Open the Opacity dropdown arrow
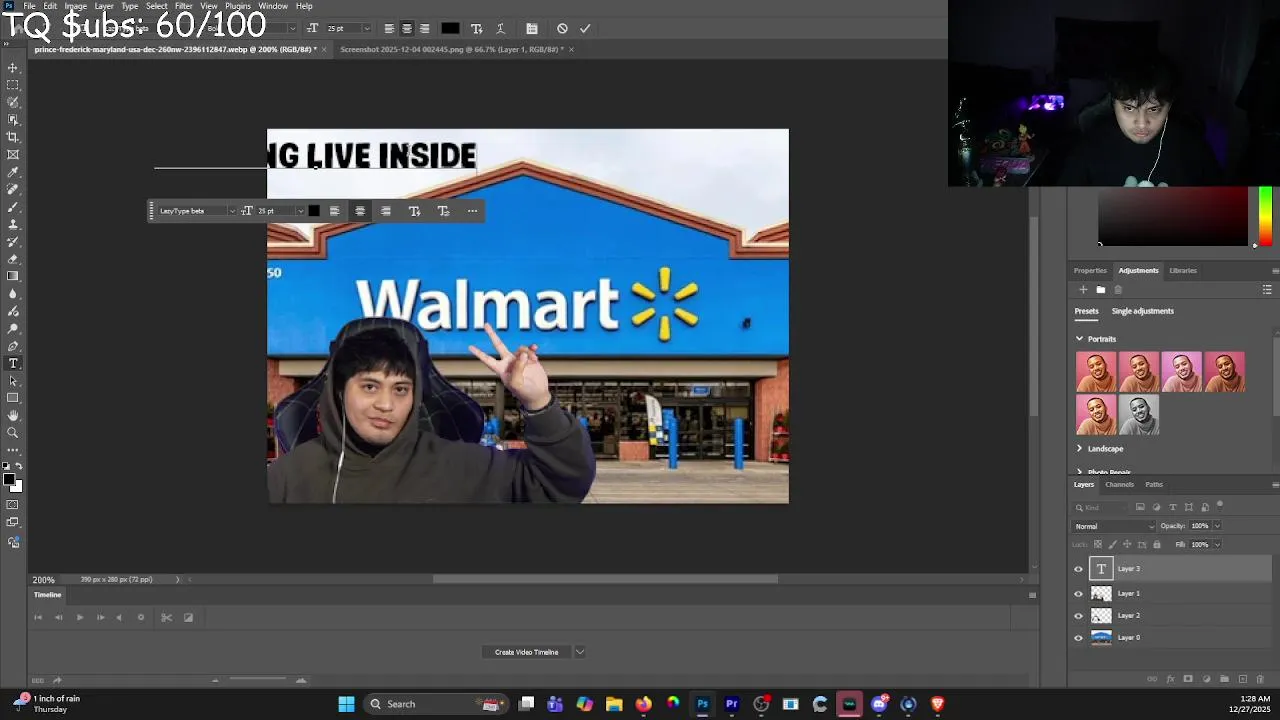1280x720 pixels. (x=1217, y=526)
